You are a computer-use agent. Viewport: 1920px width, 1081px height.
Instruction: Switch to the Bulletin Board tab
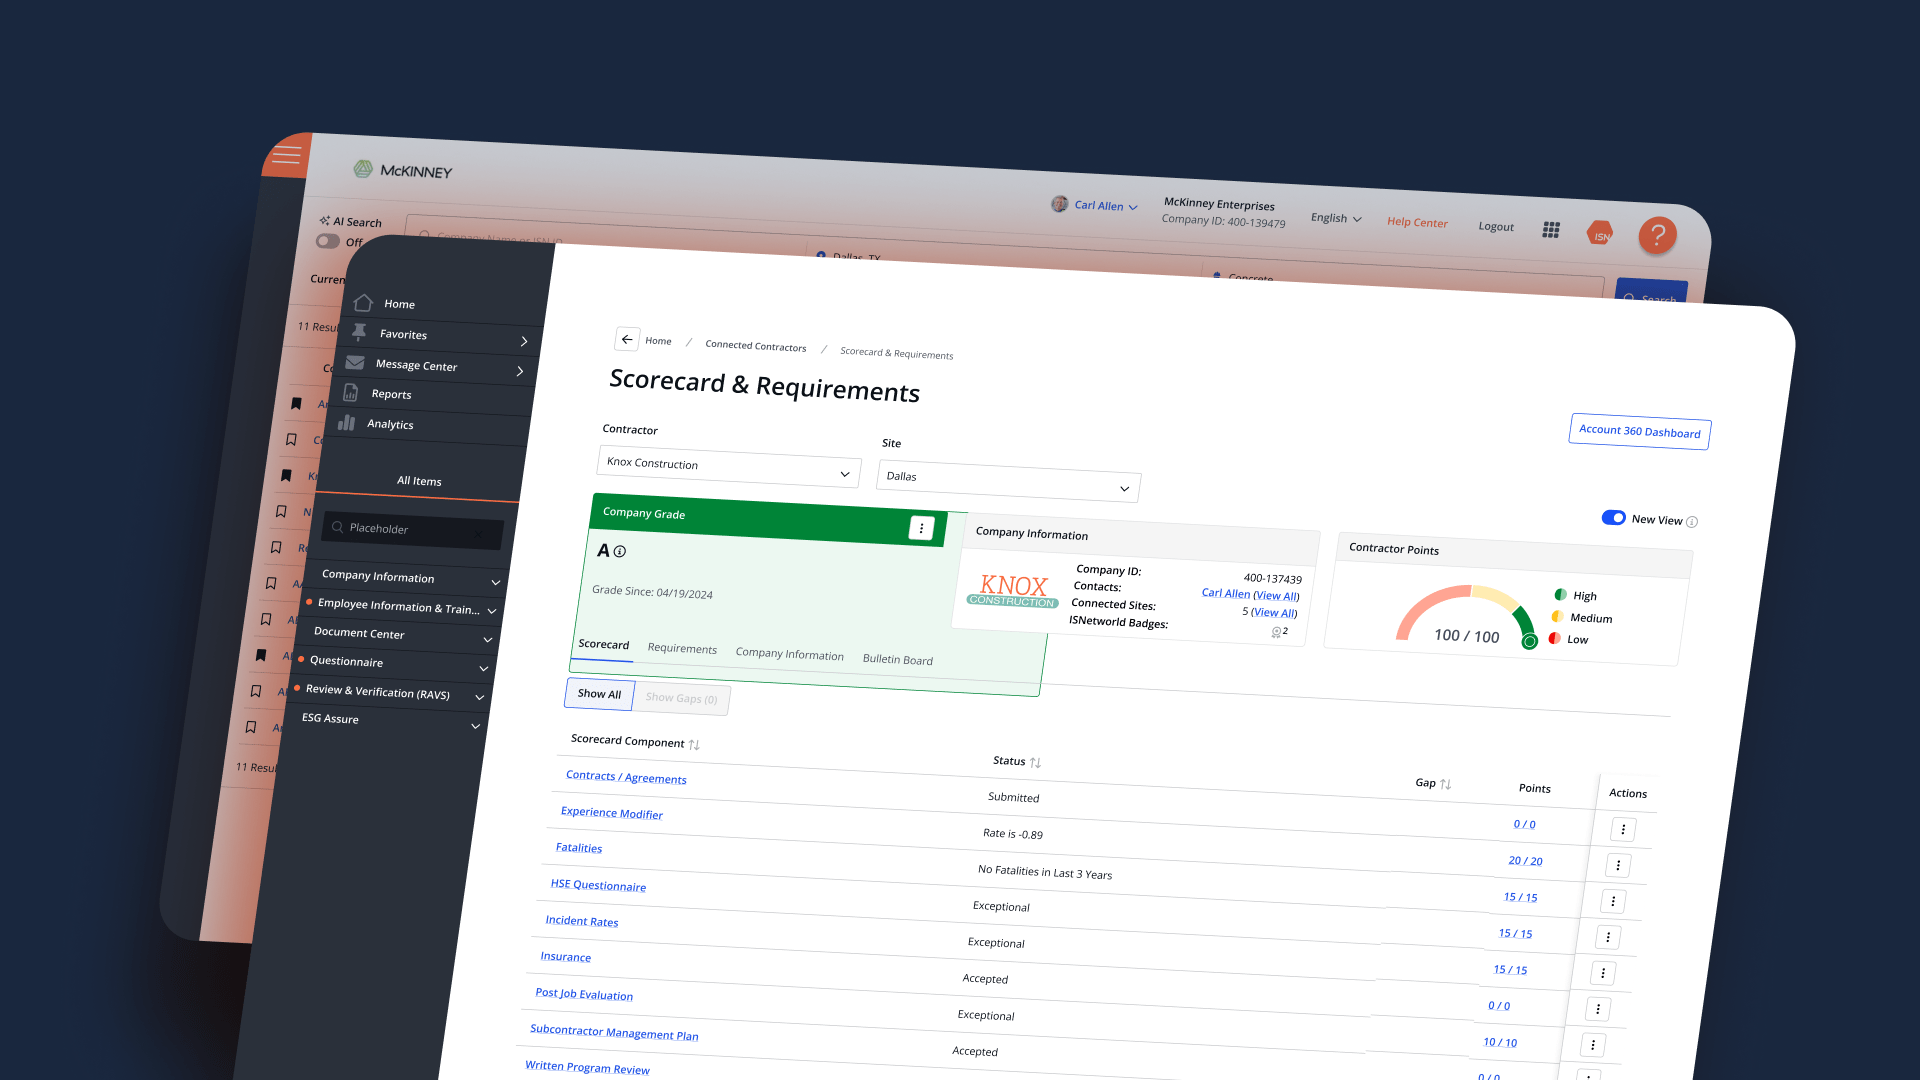(898, 660)
